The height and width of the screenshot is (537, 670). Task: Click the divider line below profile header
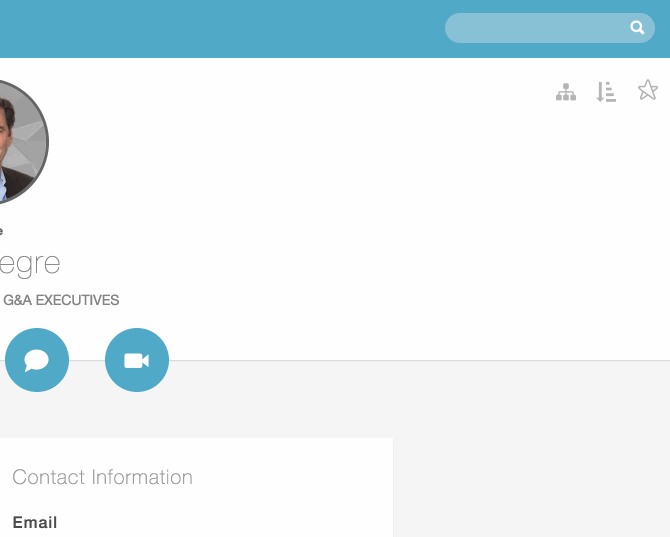pos(419,360)
